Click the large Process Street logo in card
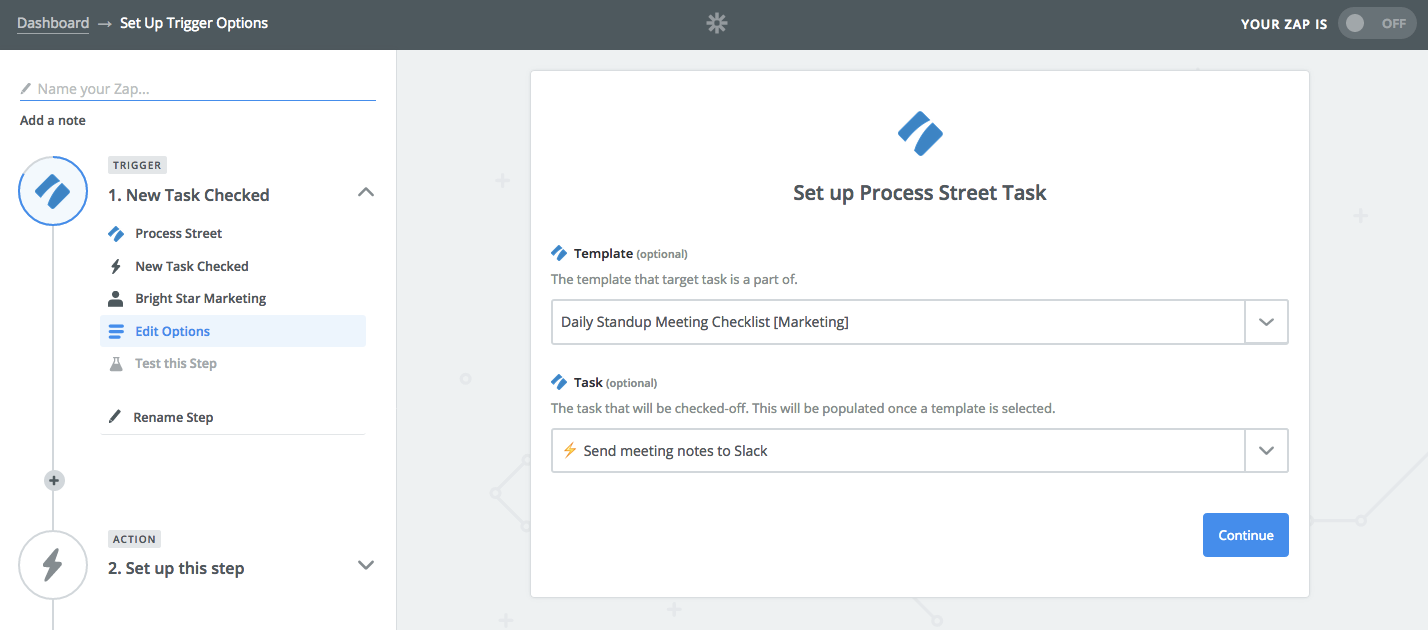The width and height of the screenshot is (1428, 630). pos(920,133)
